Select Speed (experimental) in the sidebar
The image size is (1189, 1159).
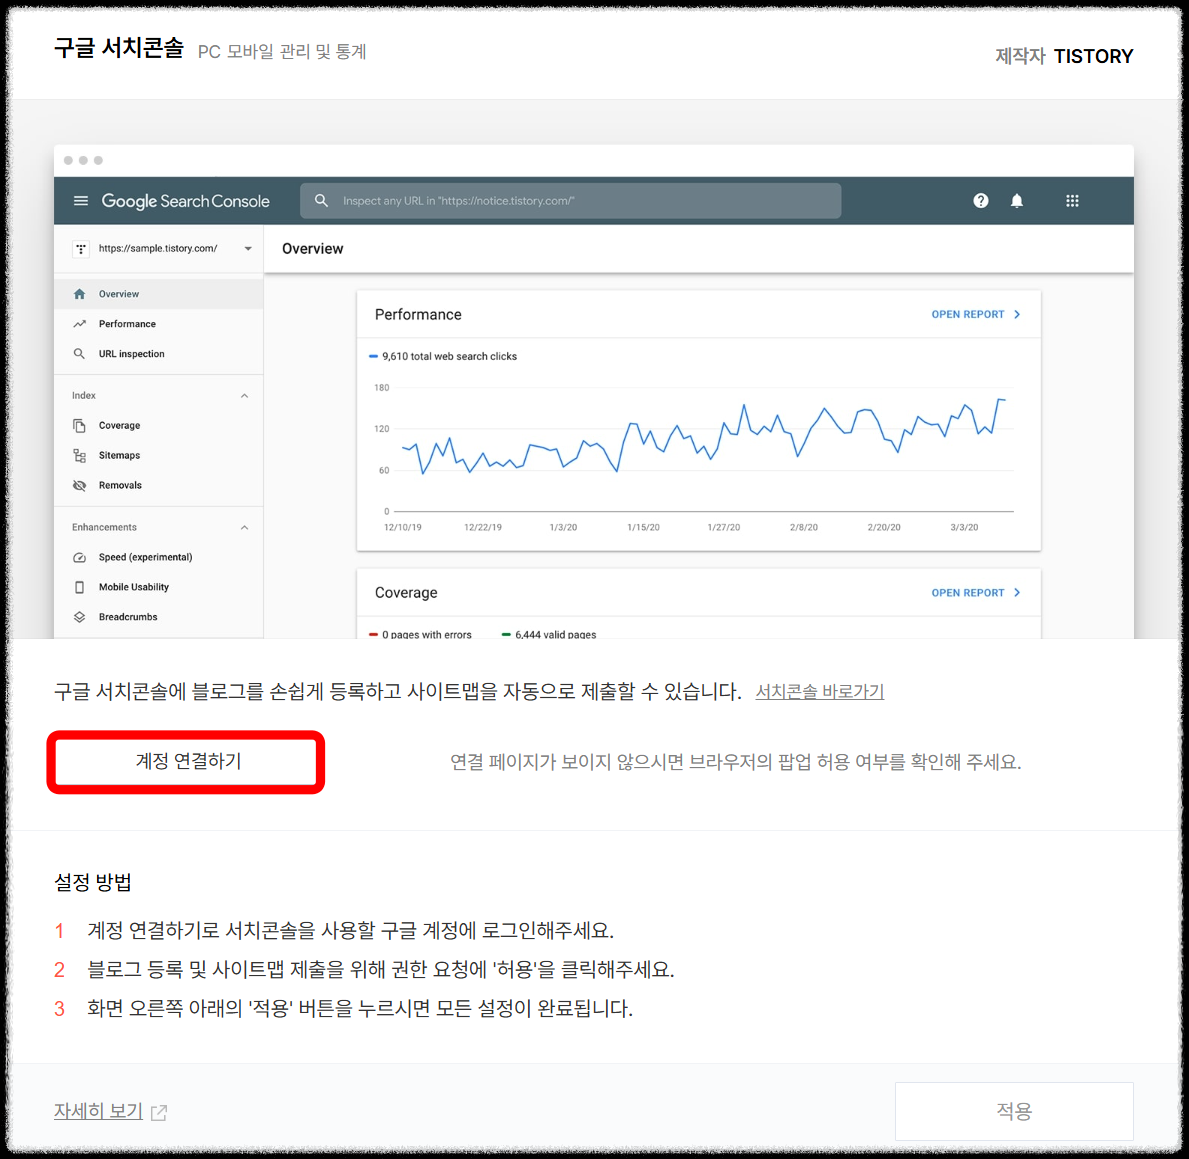(158, 558)
